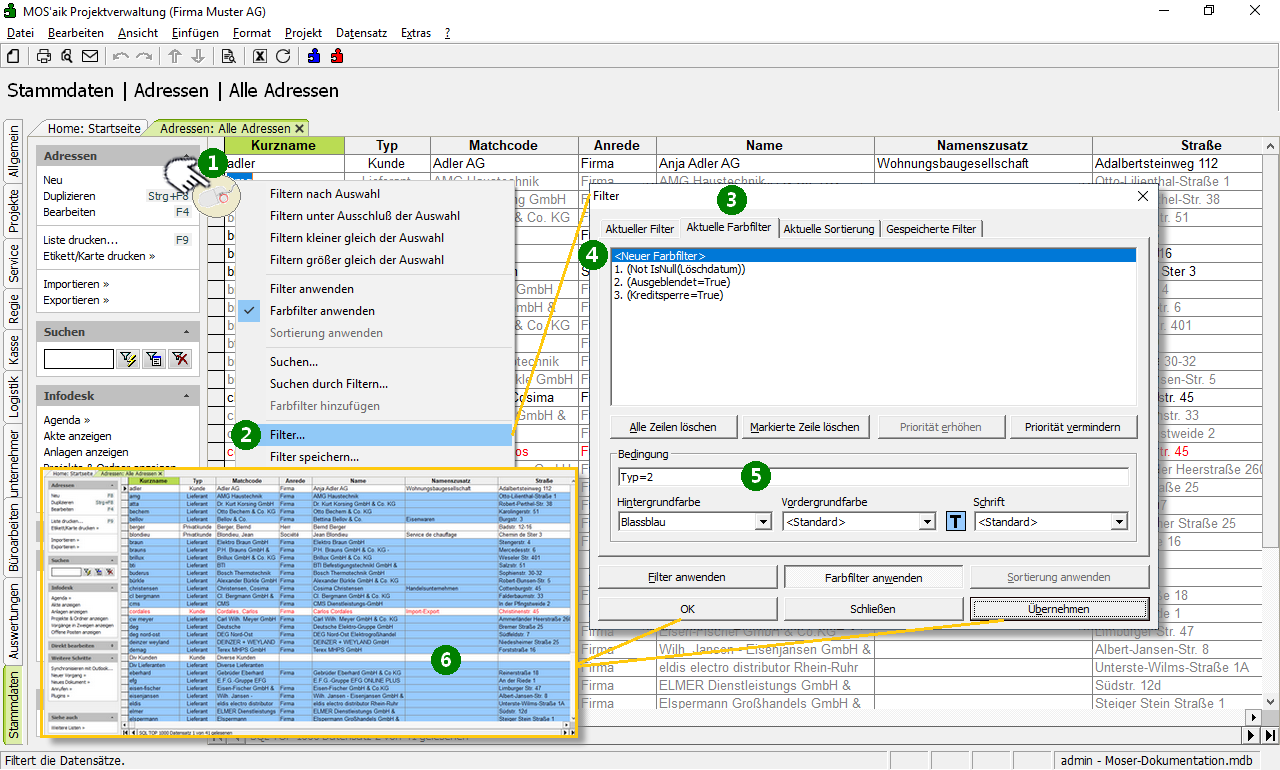Click the envelope email icon in toolbar
Screen dimensions: 1280x770
pyautogui.click(x=90, y=56)
